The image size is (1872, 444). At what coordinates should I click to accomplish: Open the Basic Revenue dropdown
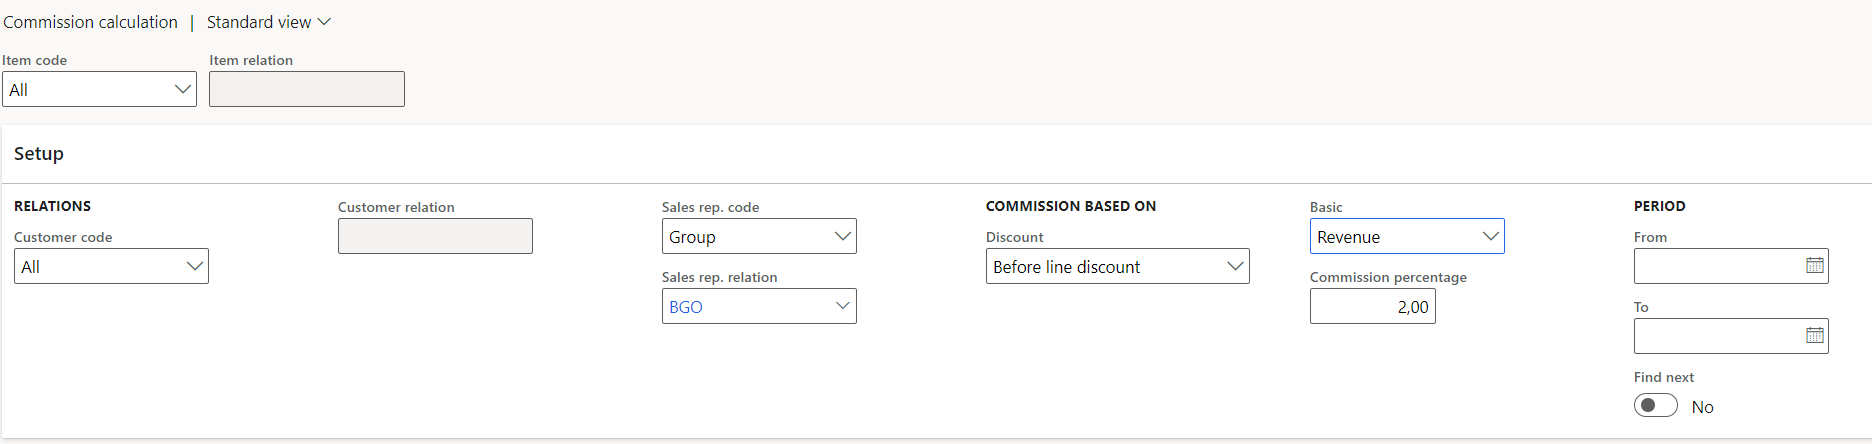[x=1490, y=237]
